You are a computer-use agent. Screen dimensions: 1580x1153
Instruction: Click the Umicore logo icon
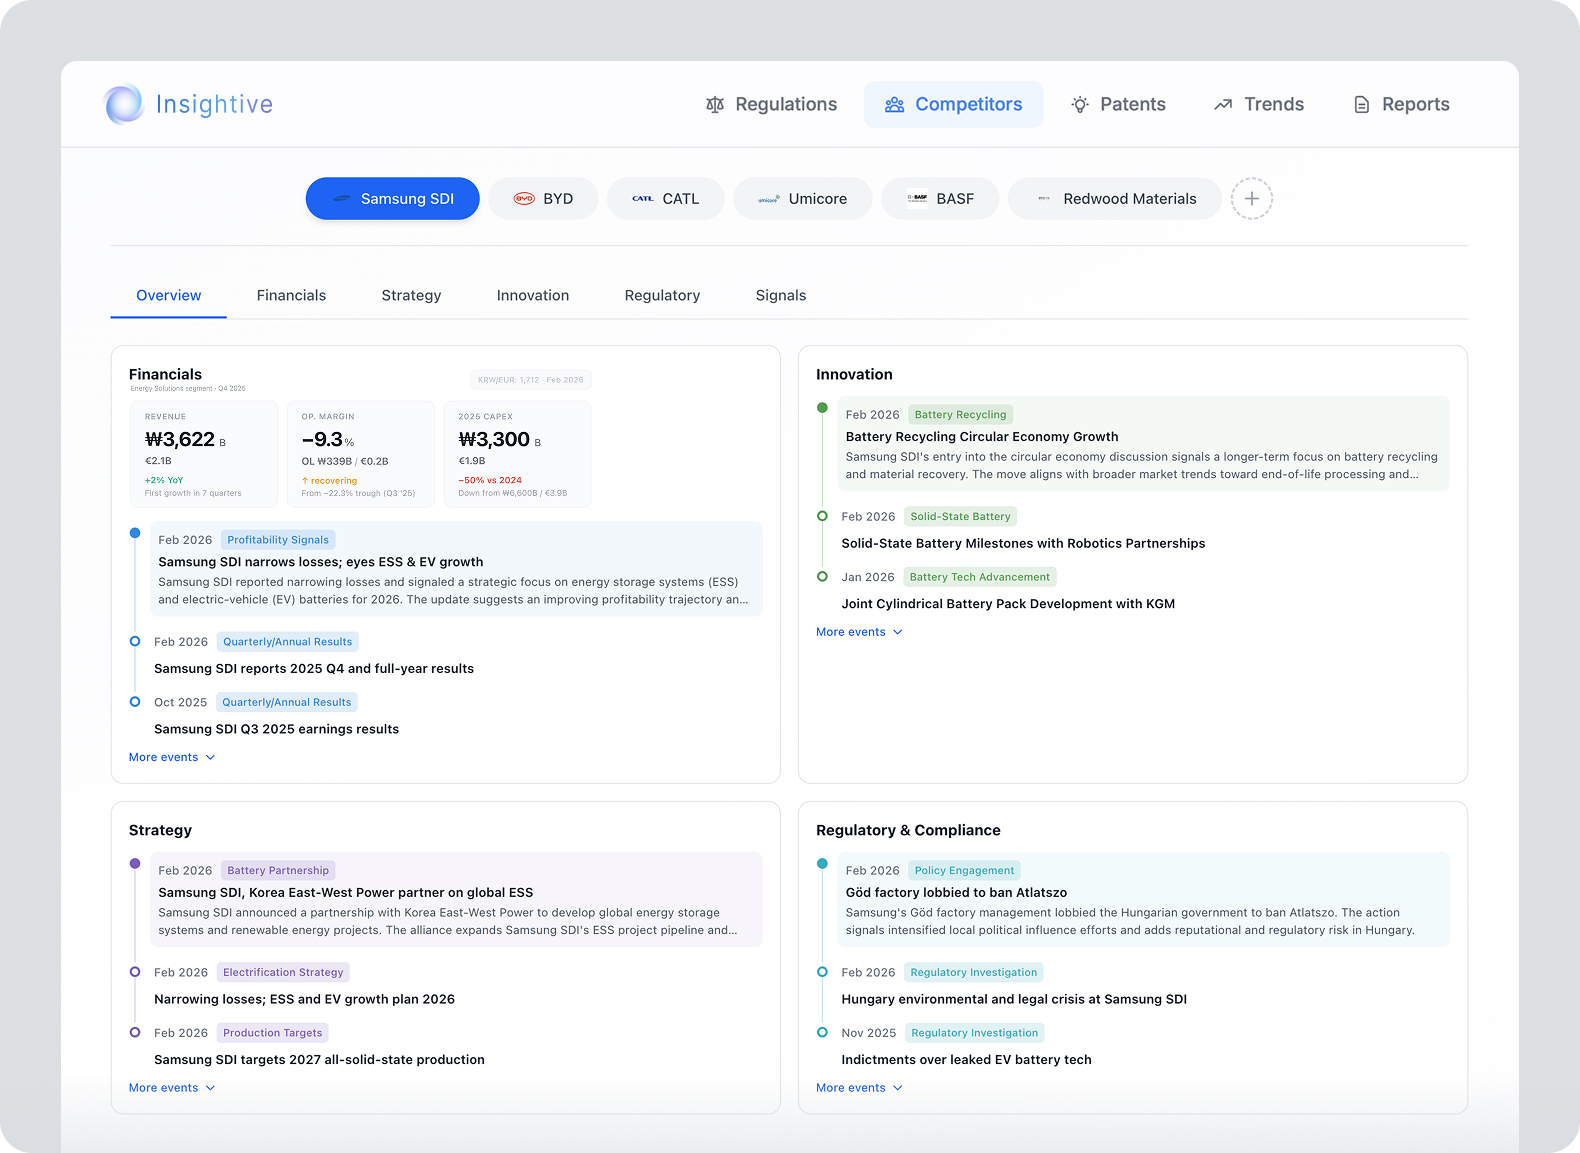coord(769,199)
